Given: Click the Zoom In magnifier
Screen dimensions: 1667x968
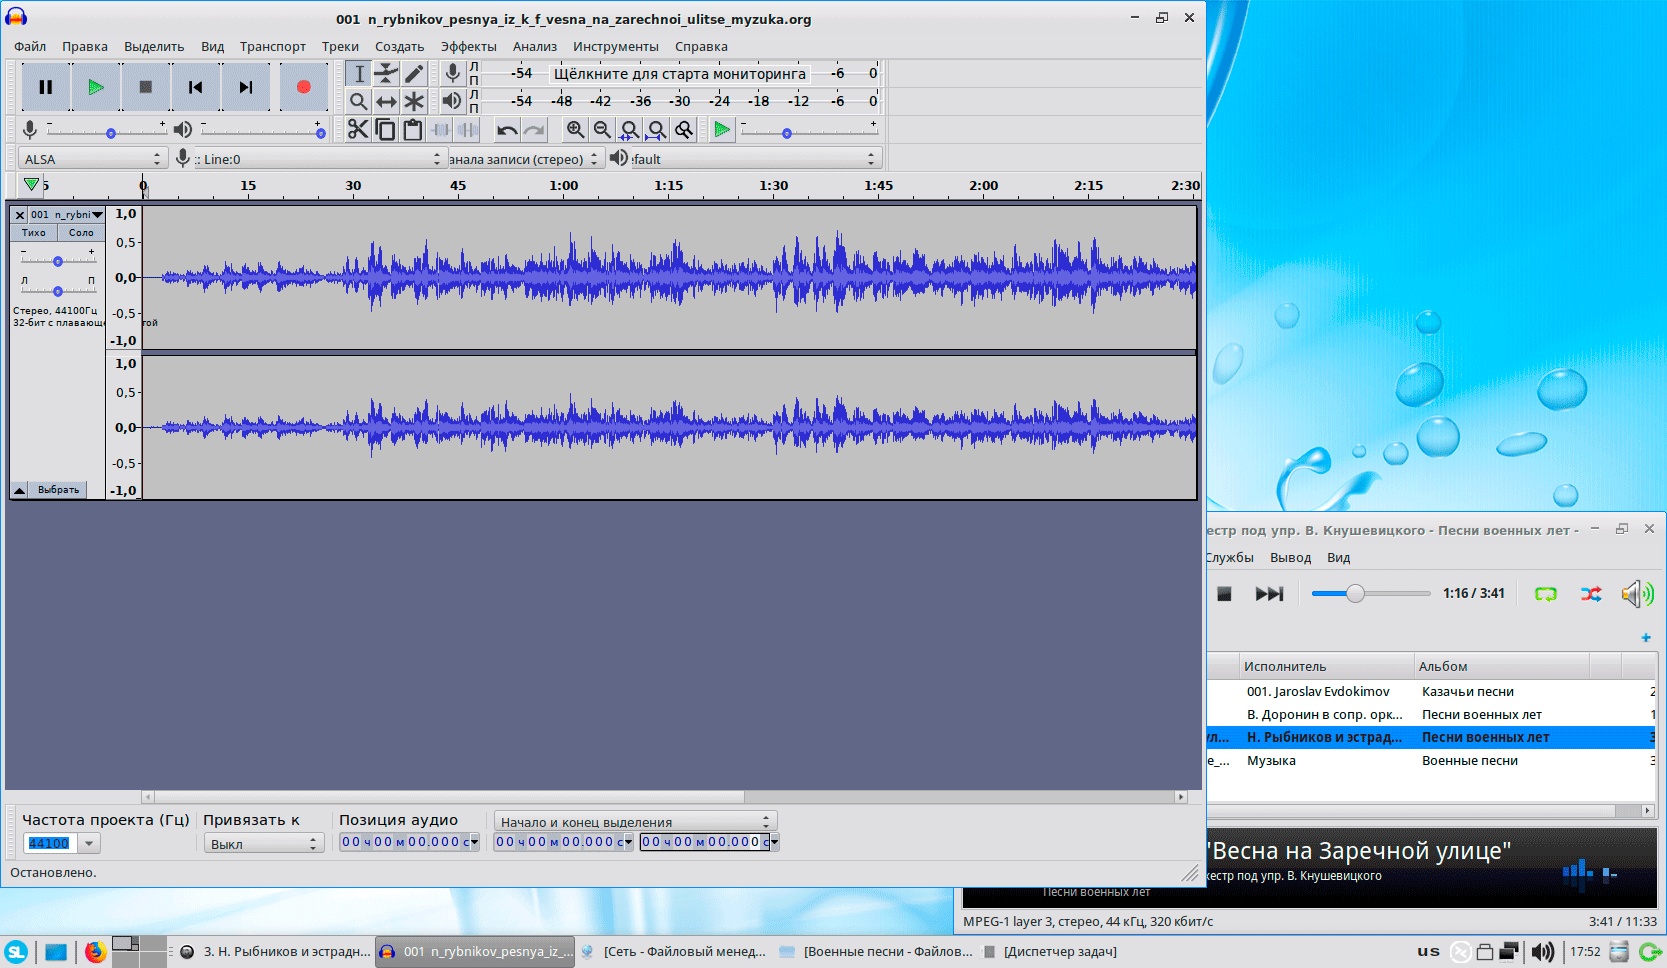Looking at the screenshot, I should pos(575,130).
